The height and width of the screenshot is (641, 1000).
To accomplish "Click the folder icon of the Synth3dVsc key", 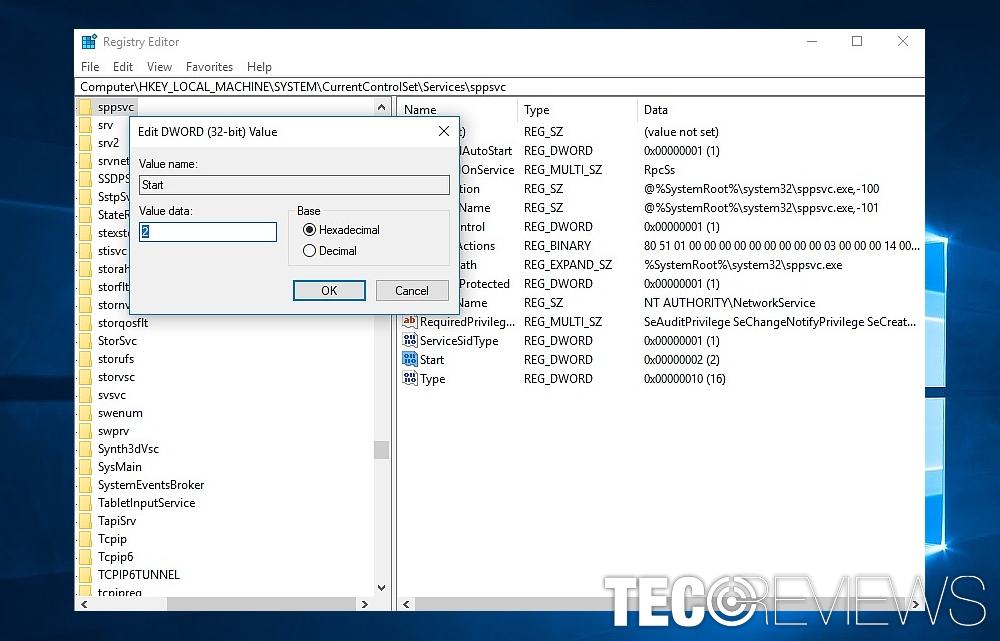I will [x=85, y=448].
